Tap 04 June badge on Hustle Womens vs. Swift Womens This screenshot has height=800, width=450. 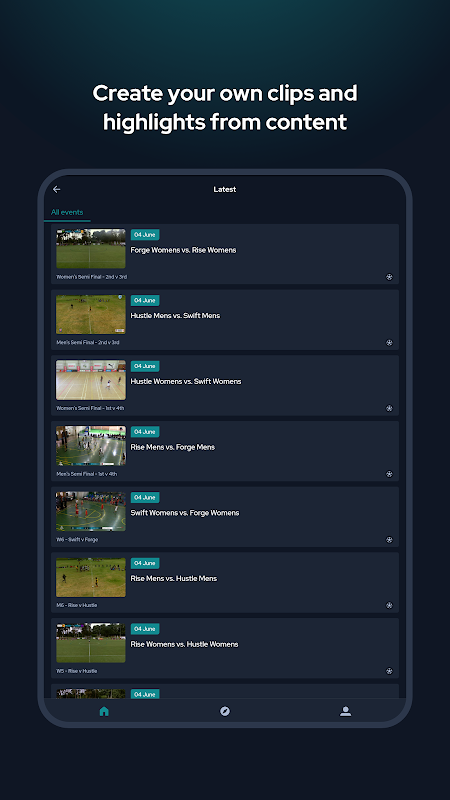(x=145, y=366)
